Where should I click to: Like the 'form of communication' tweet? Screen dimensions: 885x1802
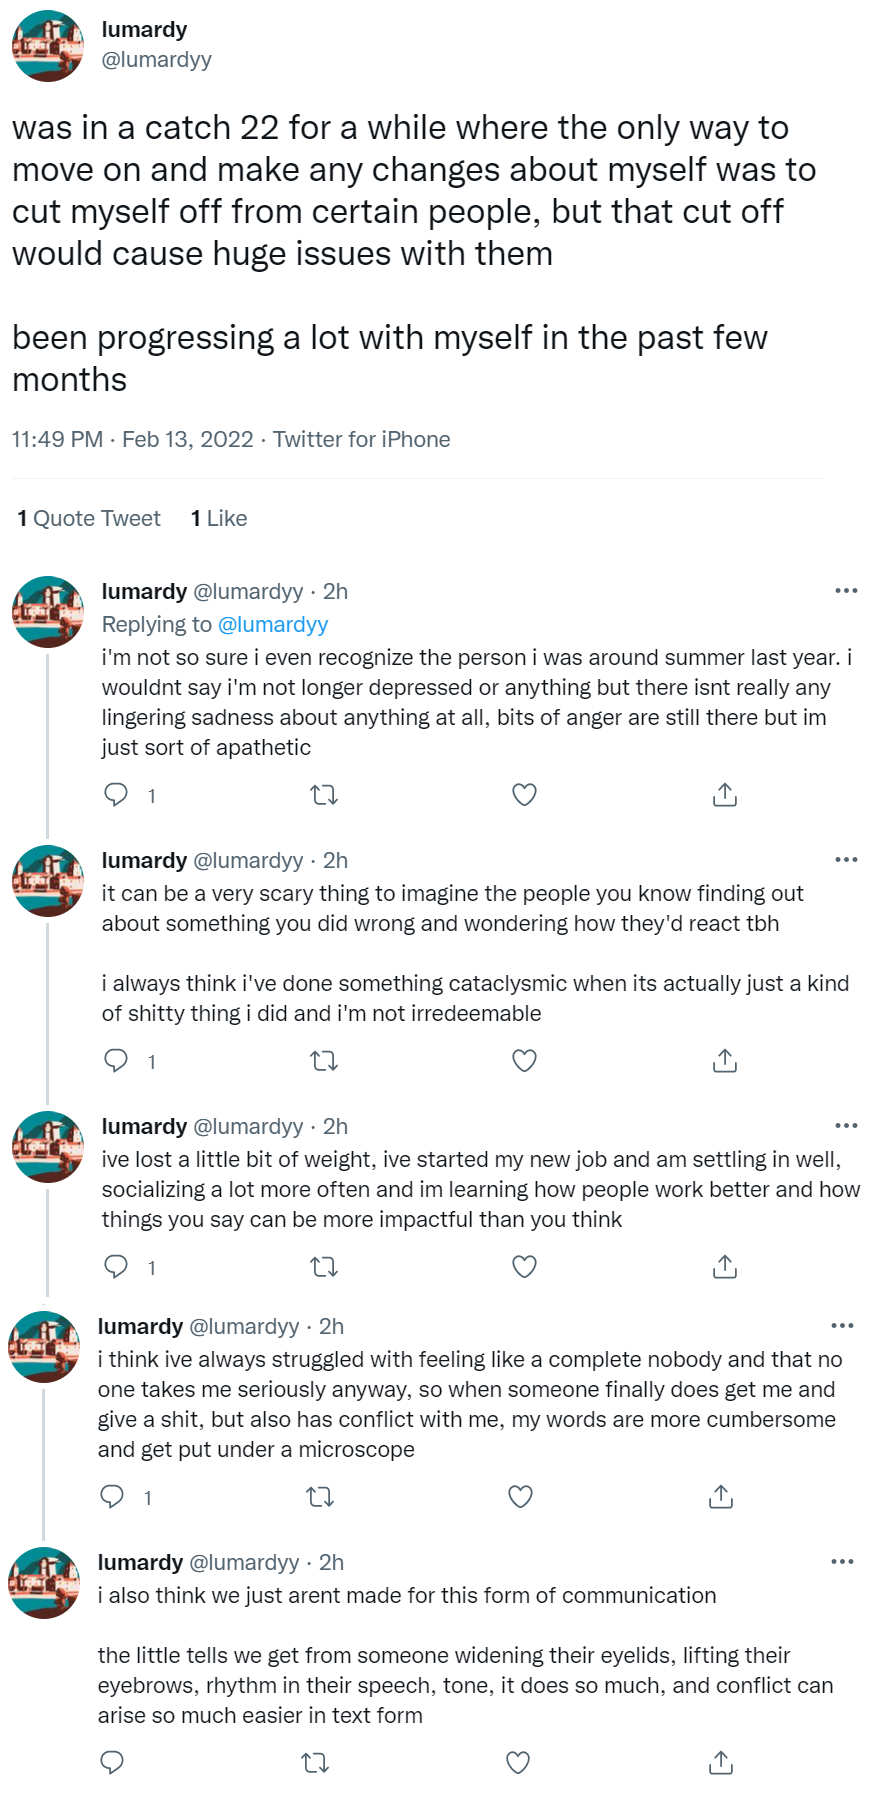pos(517,1763)
